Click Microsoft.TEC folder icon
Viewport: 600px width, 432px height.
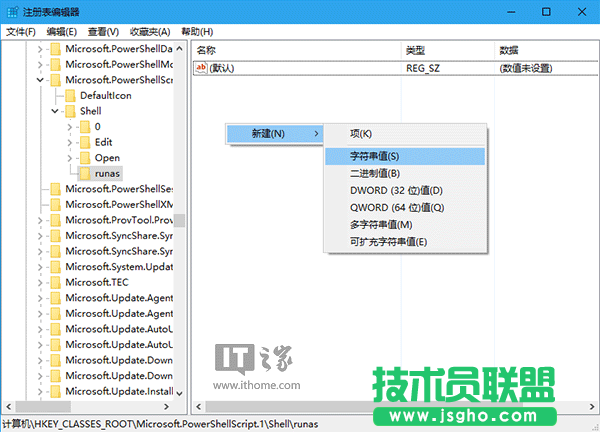pos(56,282)
